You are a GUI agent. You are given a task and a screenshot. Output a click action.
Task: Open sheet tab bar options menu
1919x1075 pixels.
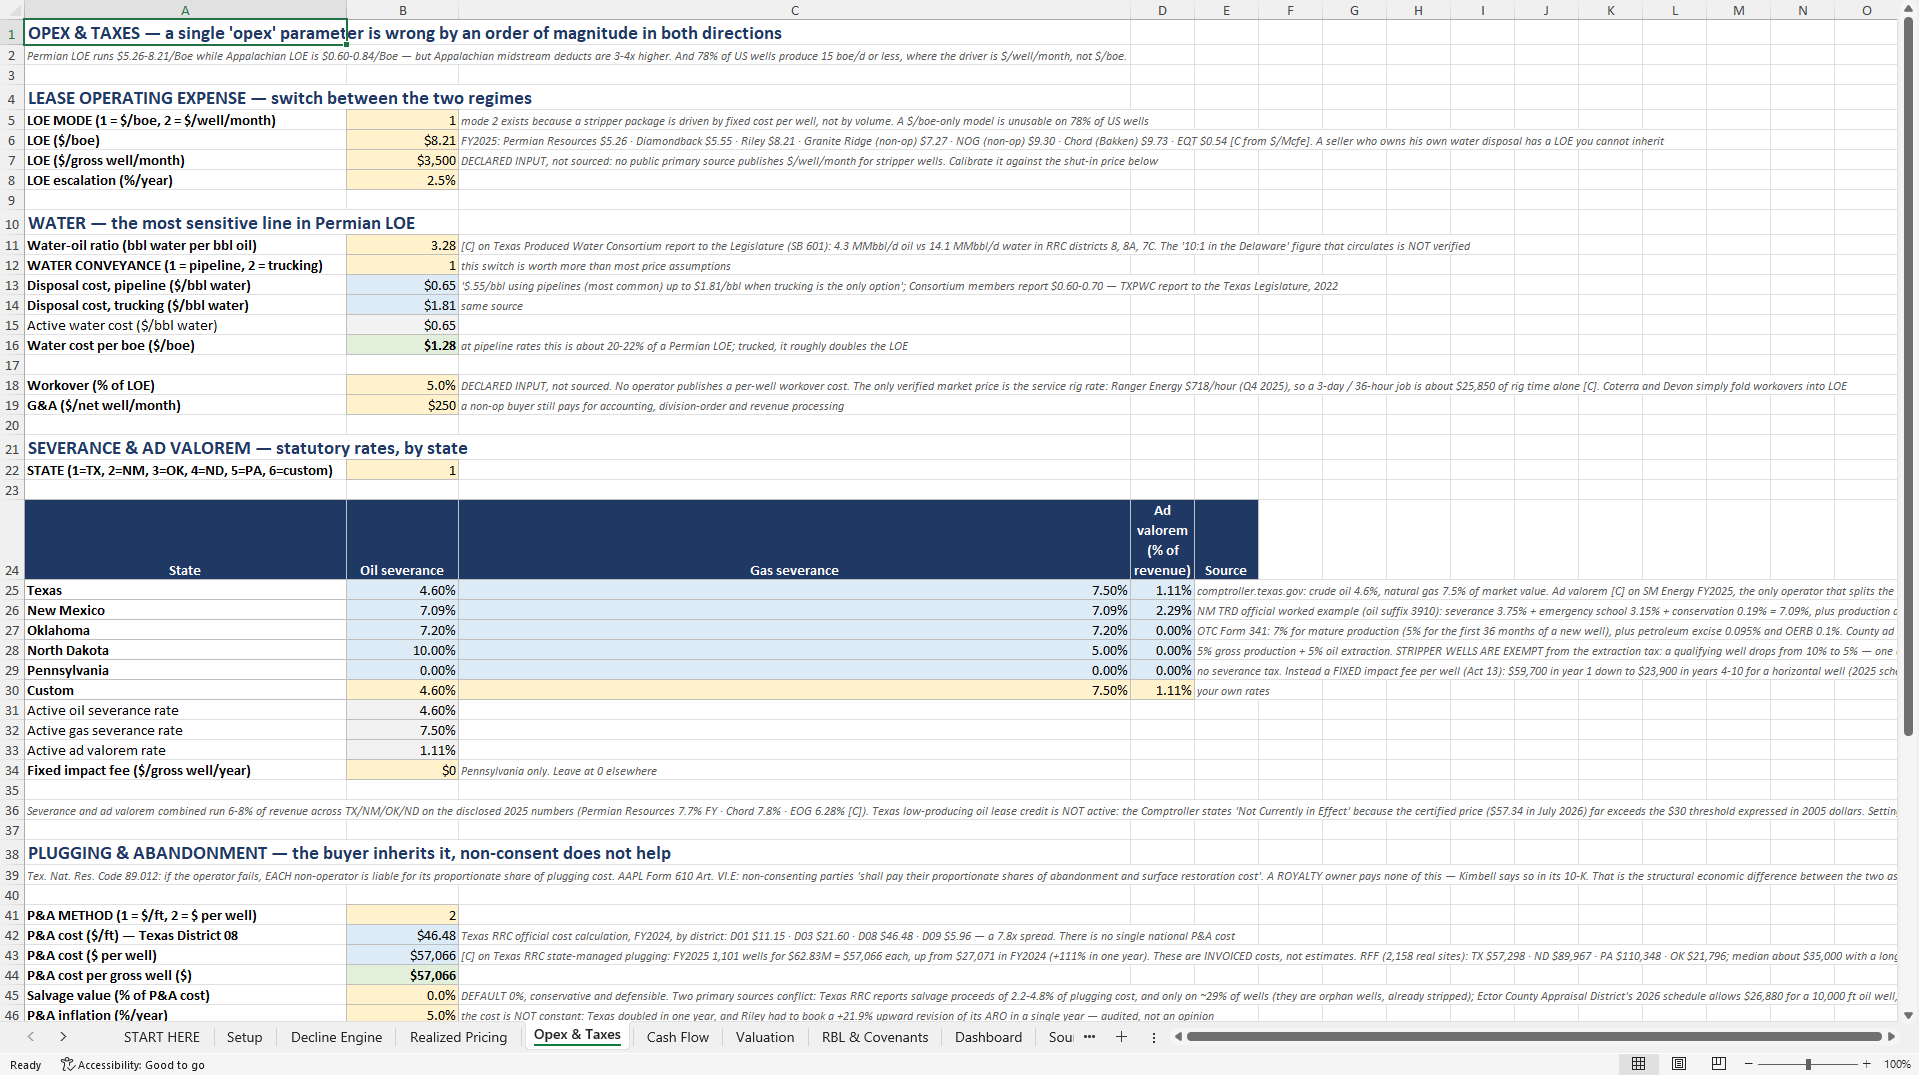1153,1037
